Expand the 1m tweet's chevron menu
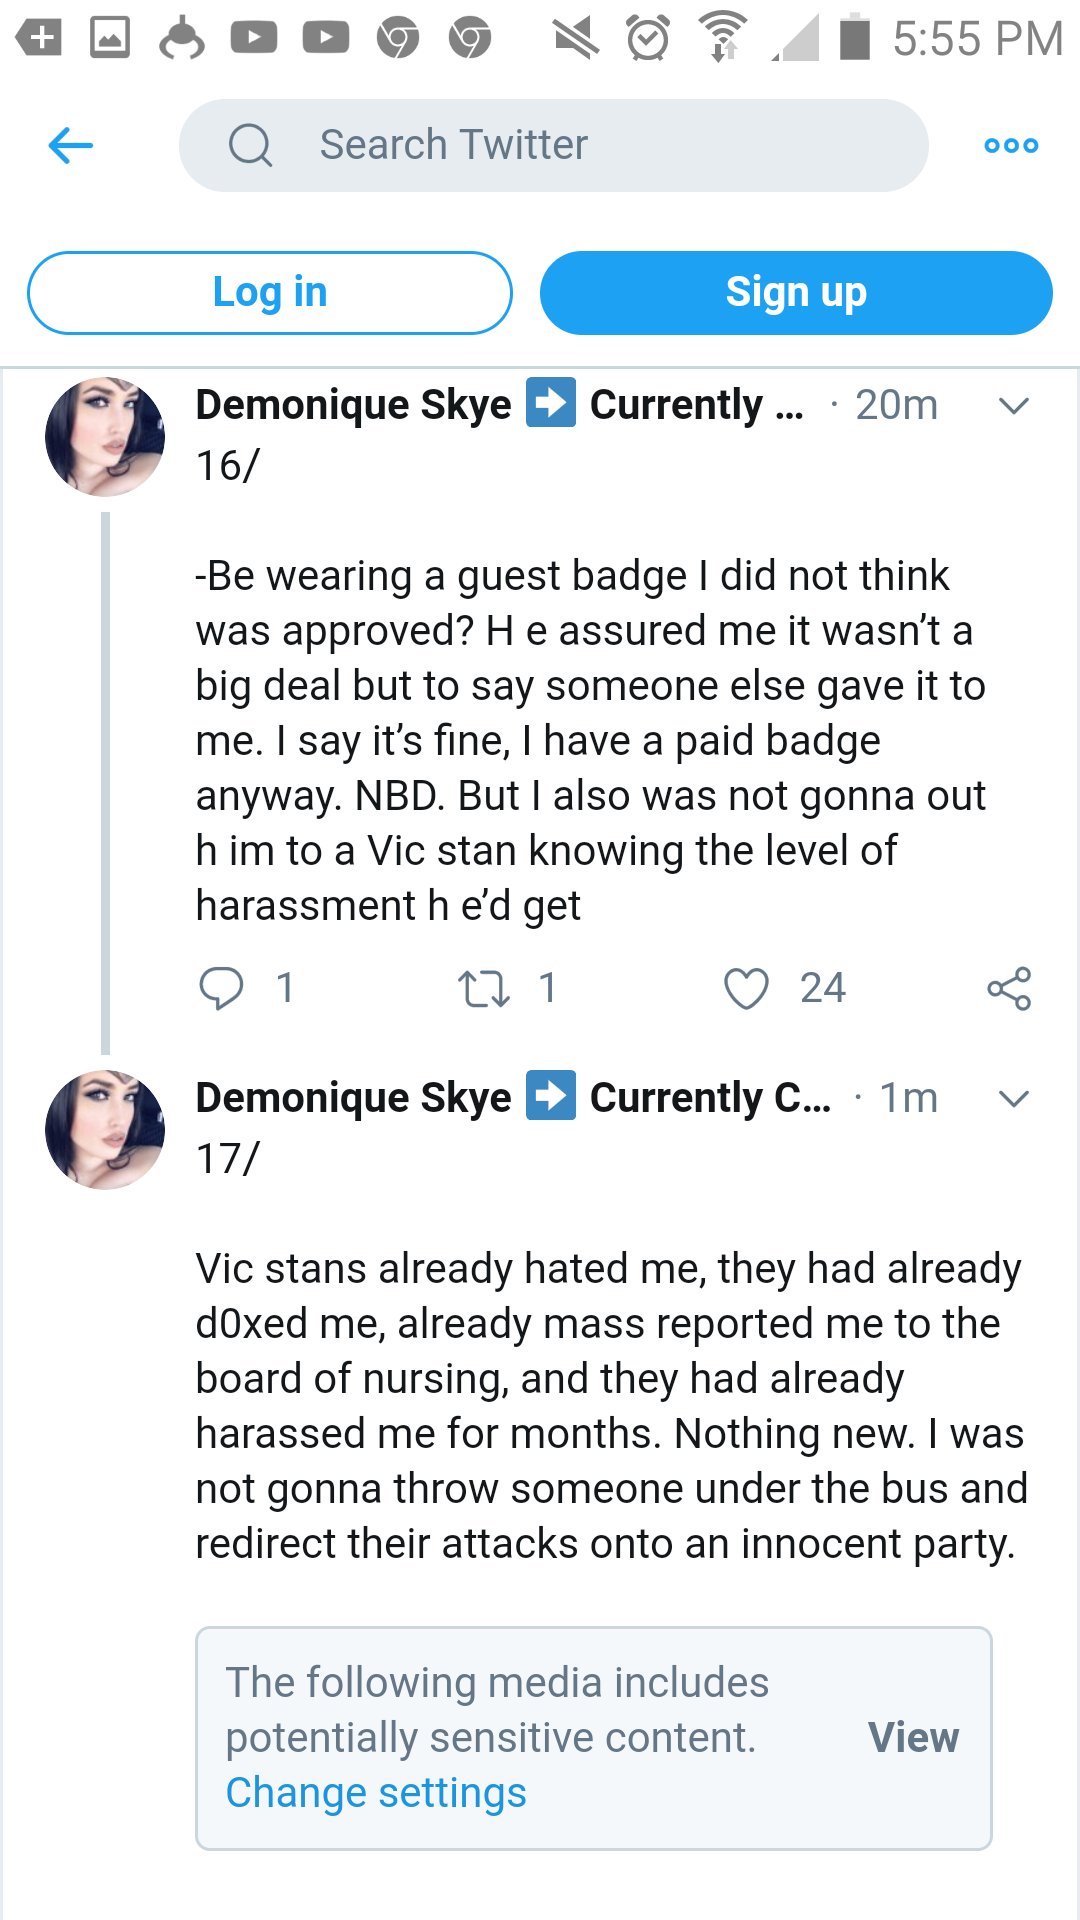This screenshot has width=1080, height=1920. click(x=1014, y=1099)
